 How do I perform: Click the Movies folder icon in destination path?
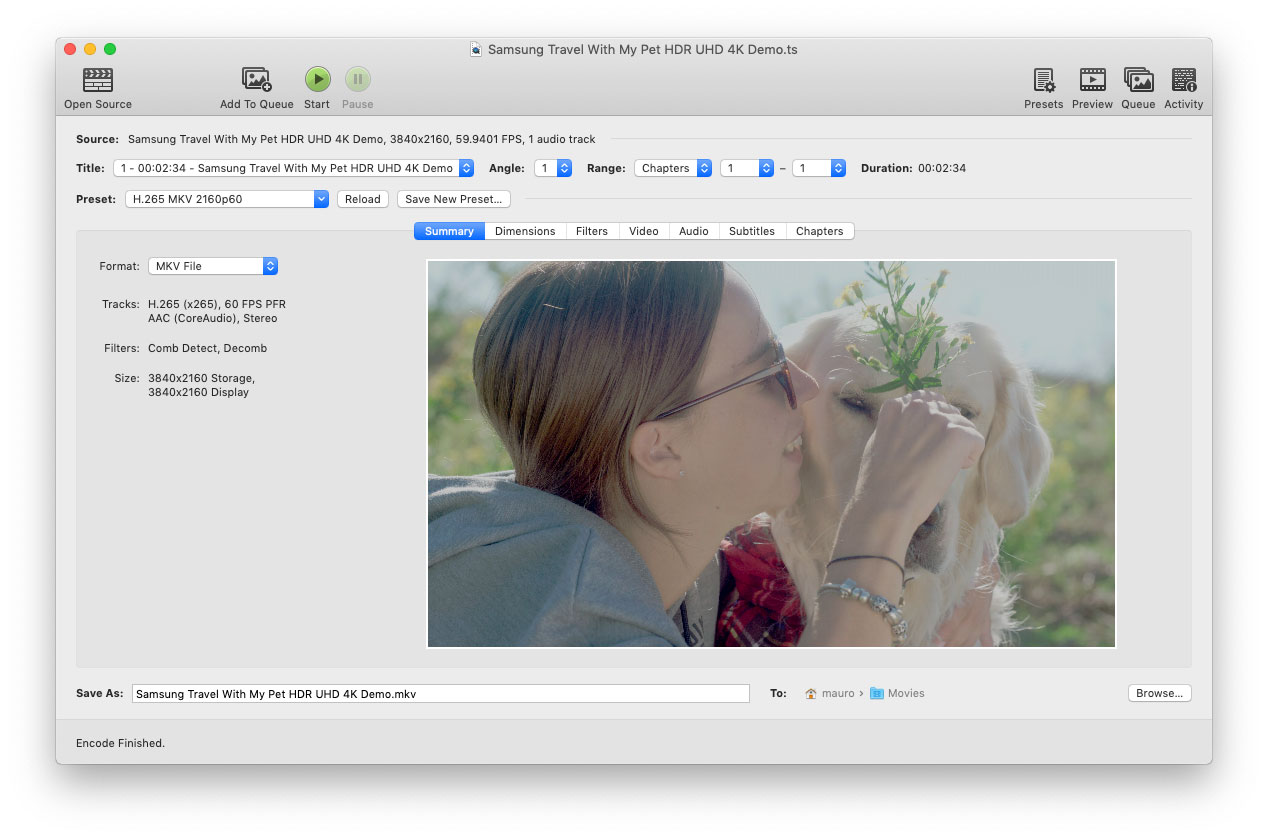click(877, 693)
